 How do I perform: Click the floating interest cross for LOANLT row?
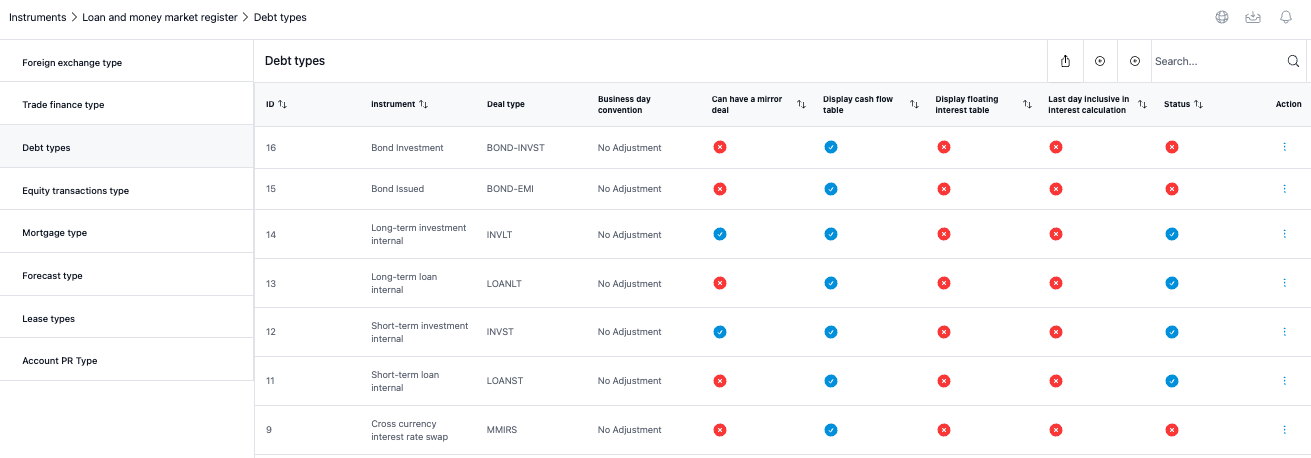(943, 283)
